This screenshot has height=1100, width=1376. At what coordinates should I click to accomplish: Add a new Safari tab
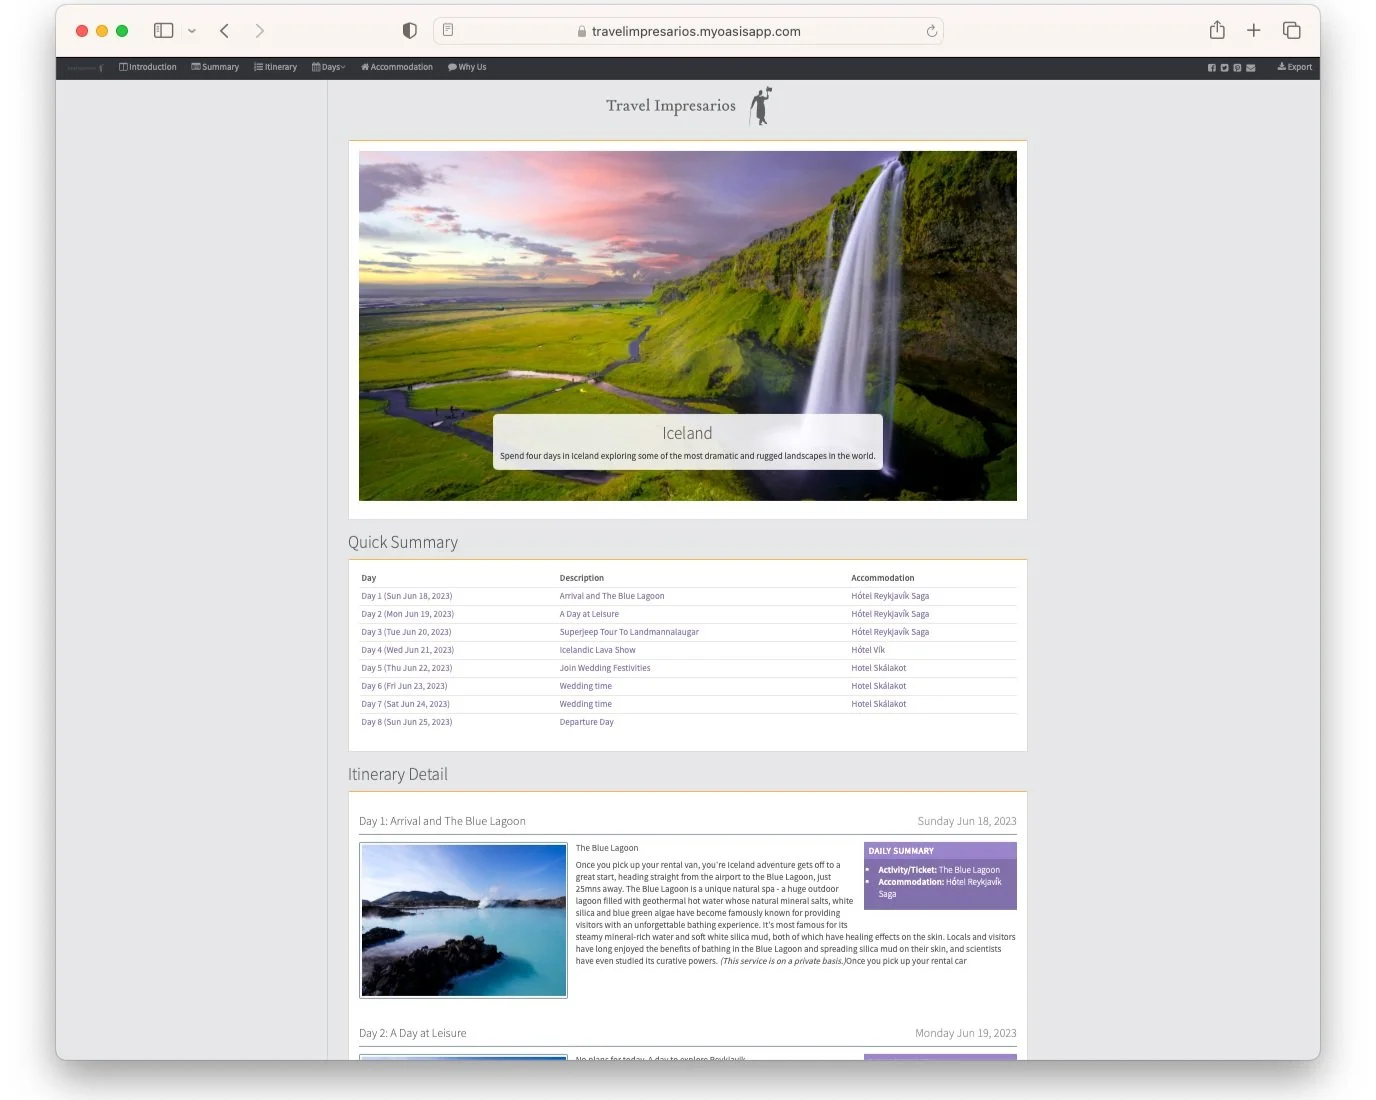(x=1254, y=31)
